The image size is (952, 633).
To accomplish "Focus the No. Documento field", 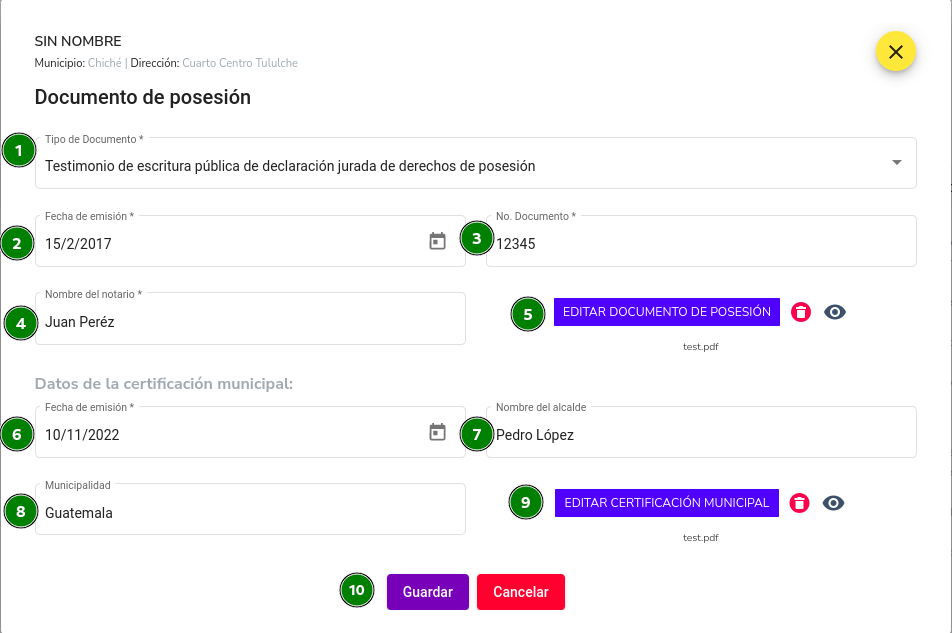I will (701, 241).
